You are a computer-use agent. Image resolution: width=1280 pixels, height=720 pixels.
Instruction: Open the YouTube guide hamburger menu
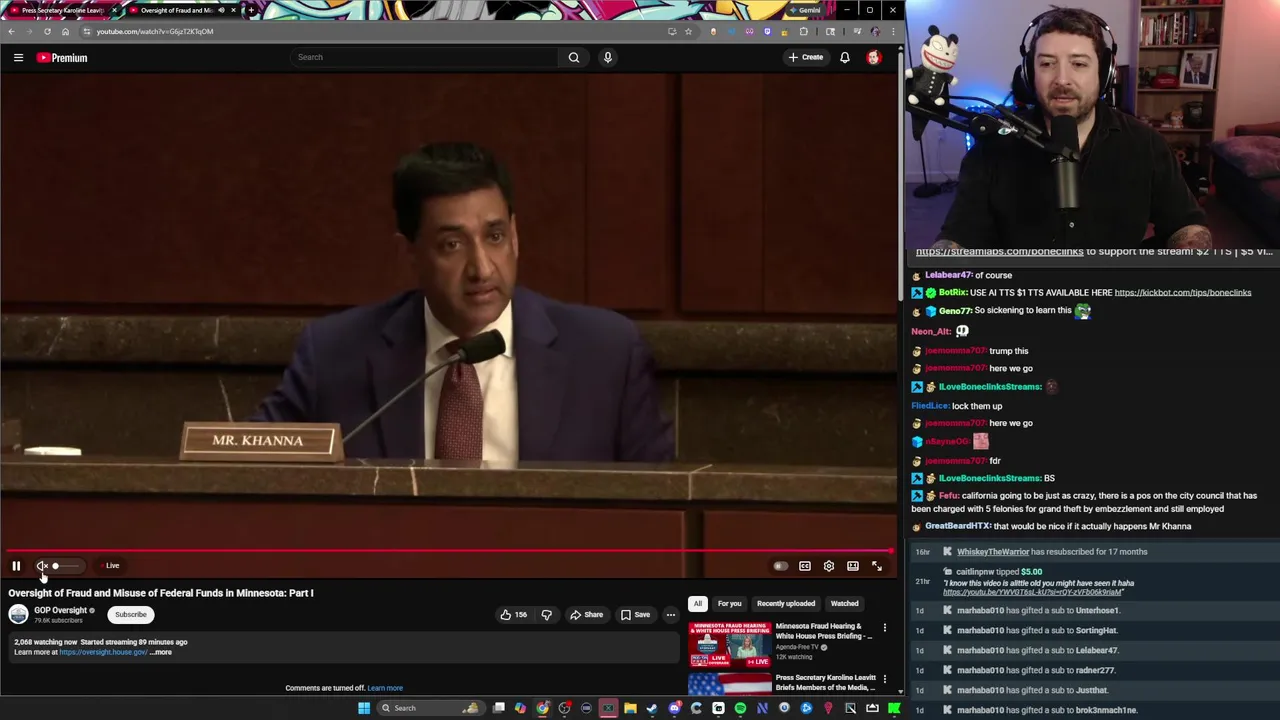point(18,57)
